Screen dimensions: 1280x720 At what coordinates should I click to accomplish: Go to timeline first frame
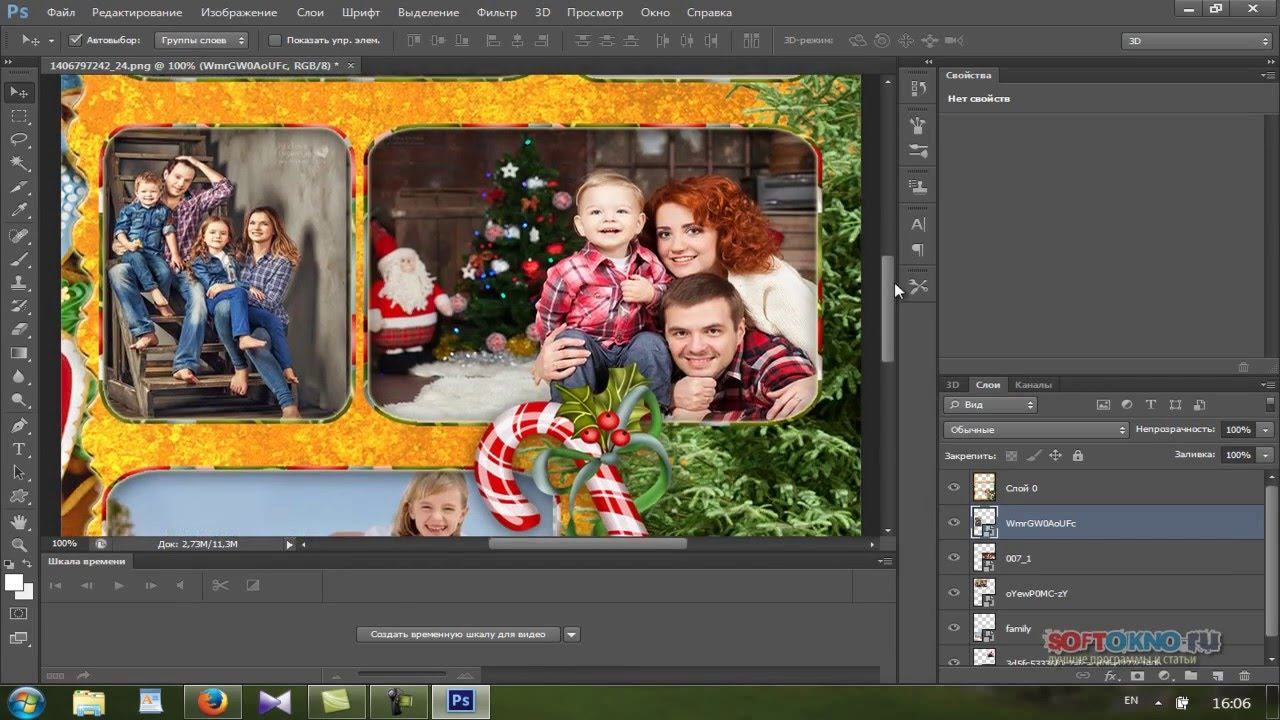[56, 585]
